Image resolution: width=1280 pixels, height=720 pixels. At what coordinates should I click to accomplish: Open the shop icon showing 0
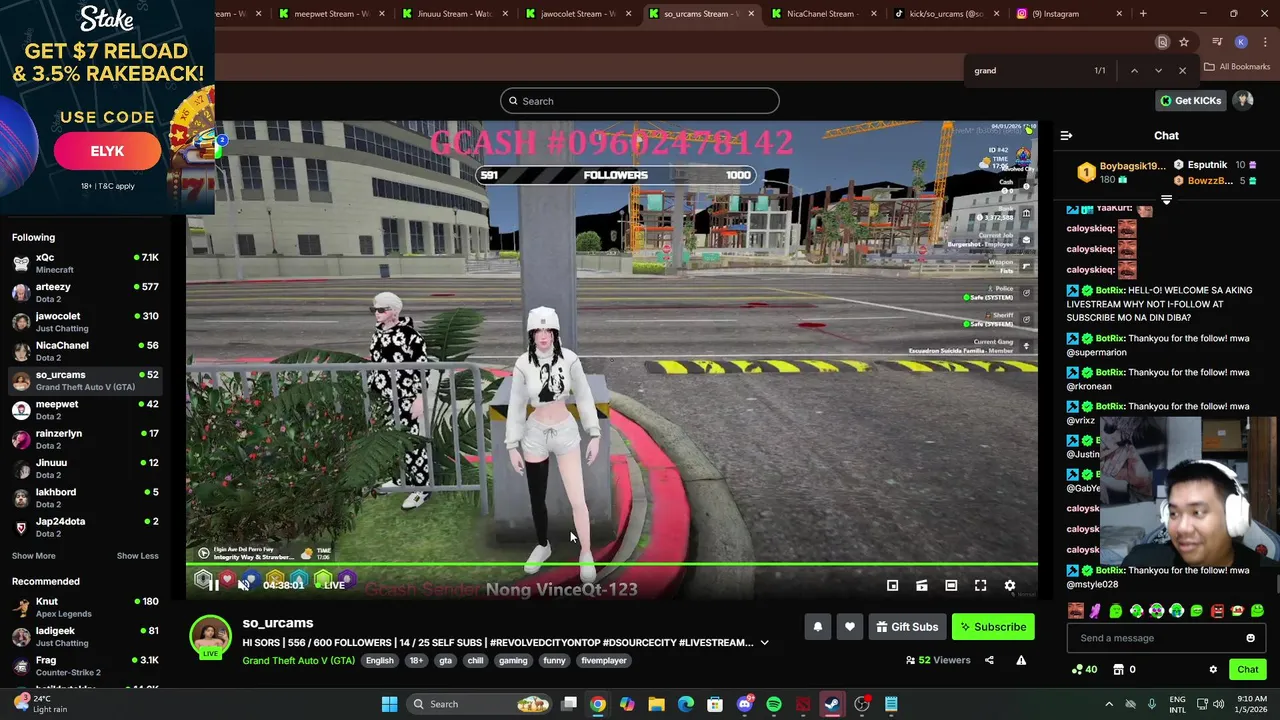pos(1124,670)
